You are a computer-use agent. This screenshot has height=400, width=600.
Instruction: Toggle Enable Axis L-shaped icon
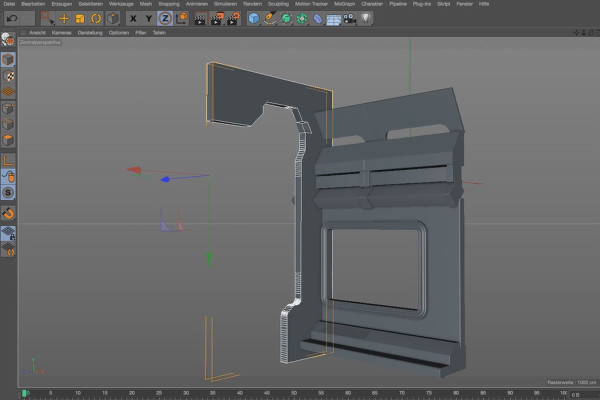(x=8, y=160)
